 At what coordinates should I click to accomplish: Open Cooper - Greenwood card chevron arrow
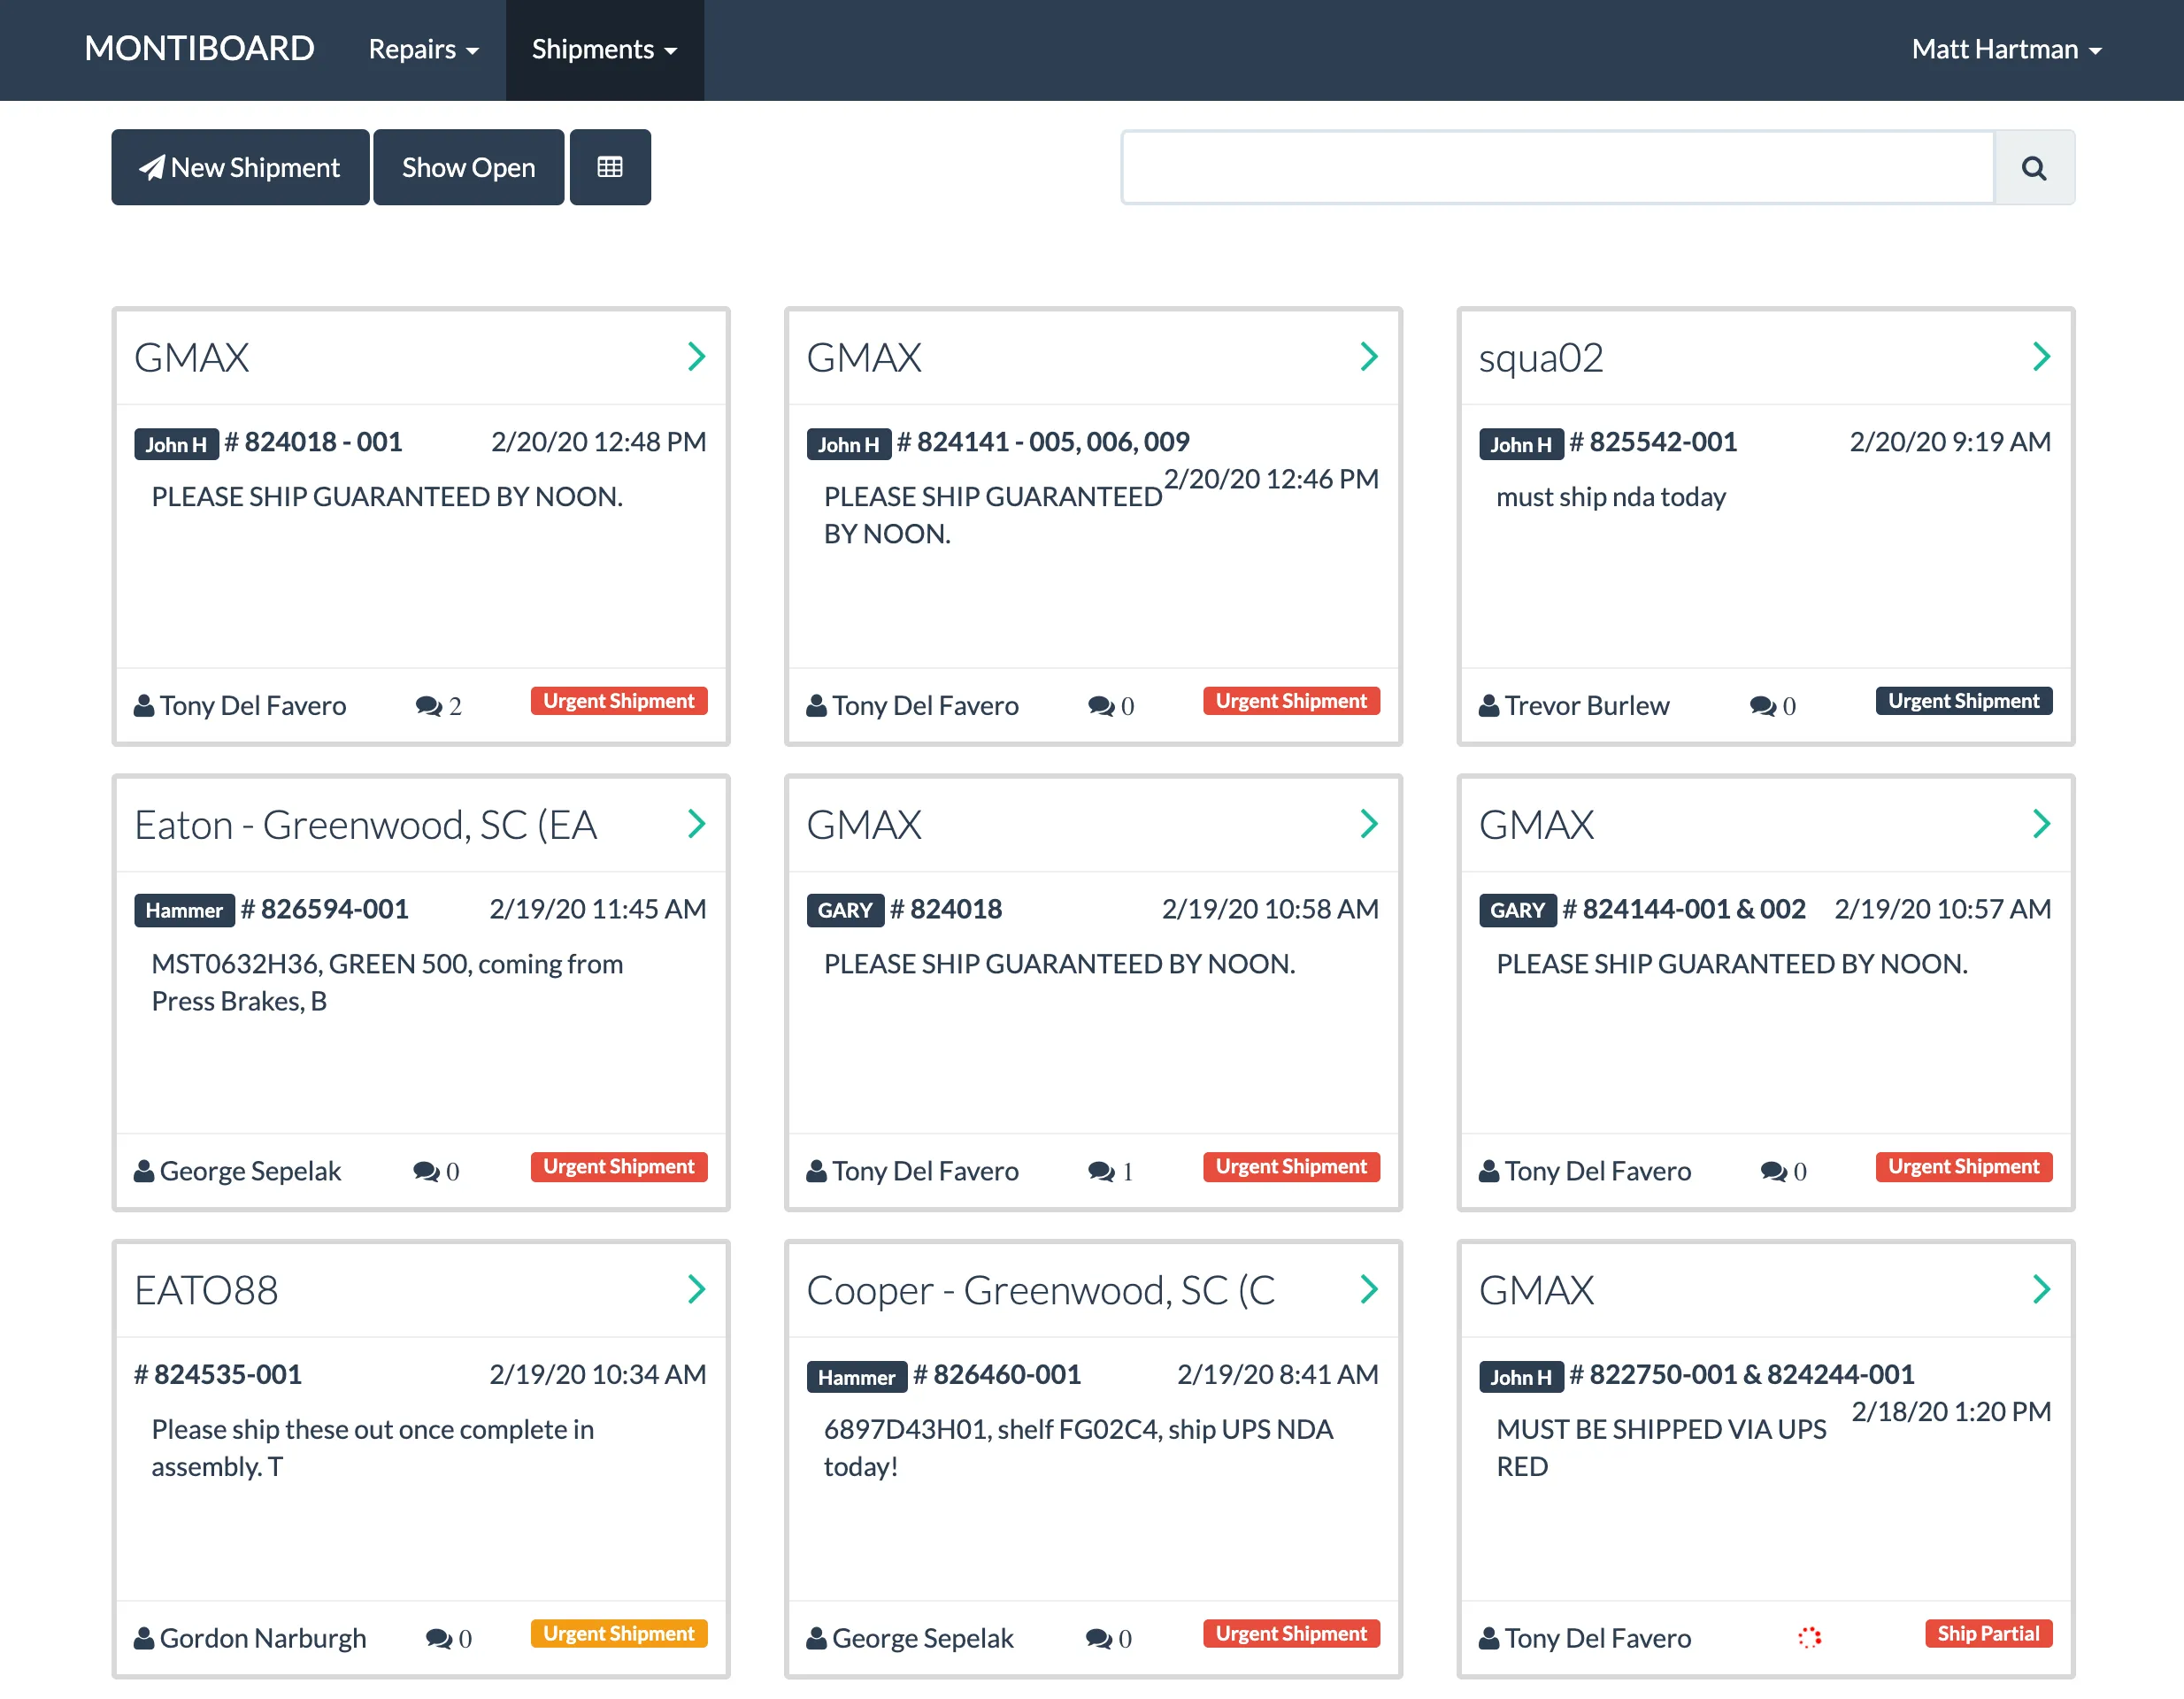(1369, 1290)
